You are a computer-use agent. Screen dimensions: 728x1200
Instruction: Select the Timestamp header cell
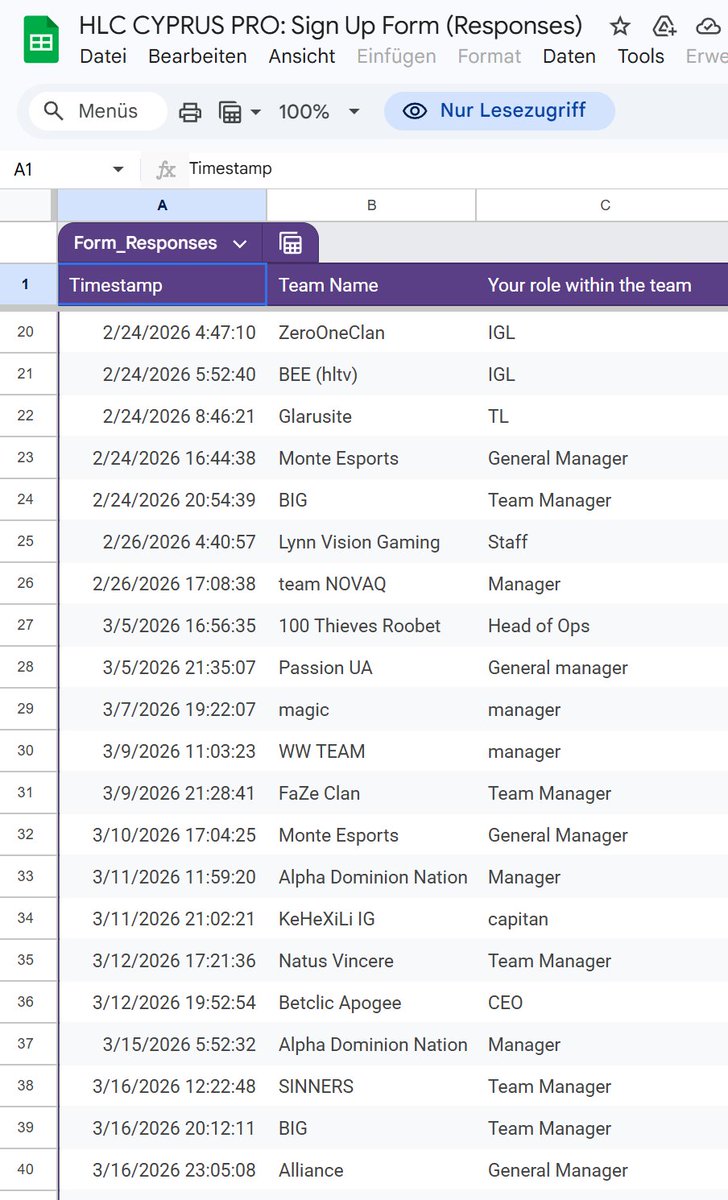click(162, 285)
